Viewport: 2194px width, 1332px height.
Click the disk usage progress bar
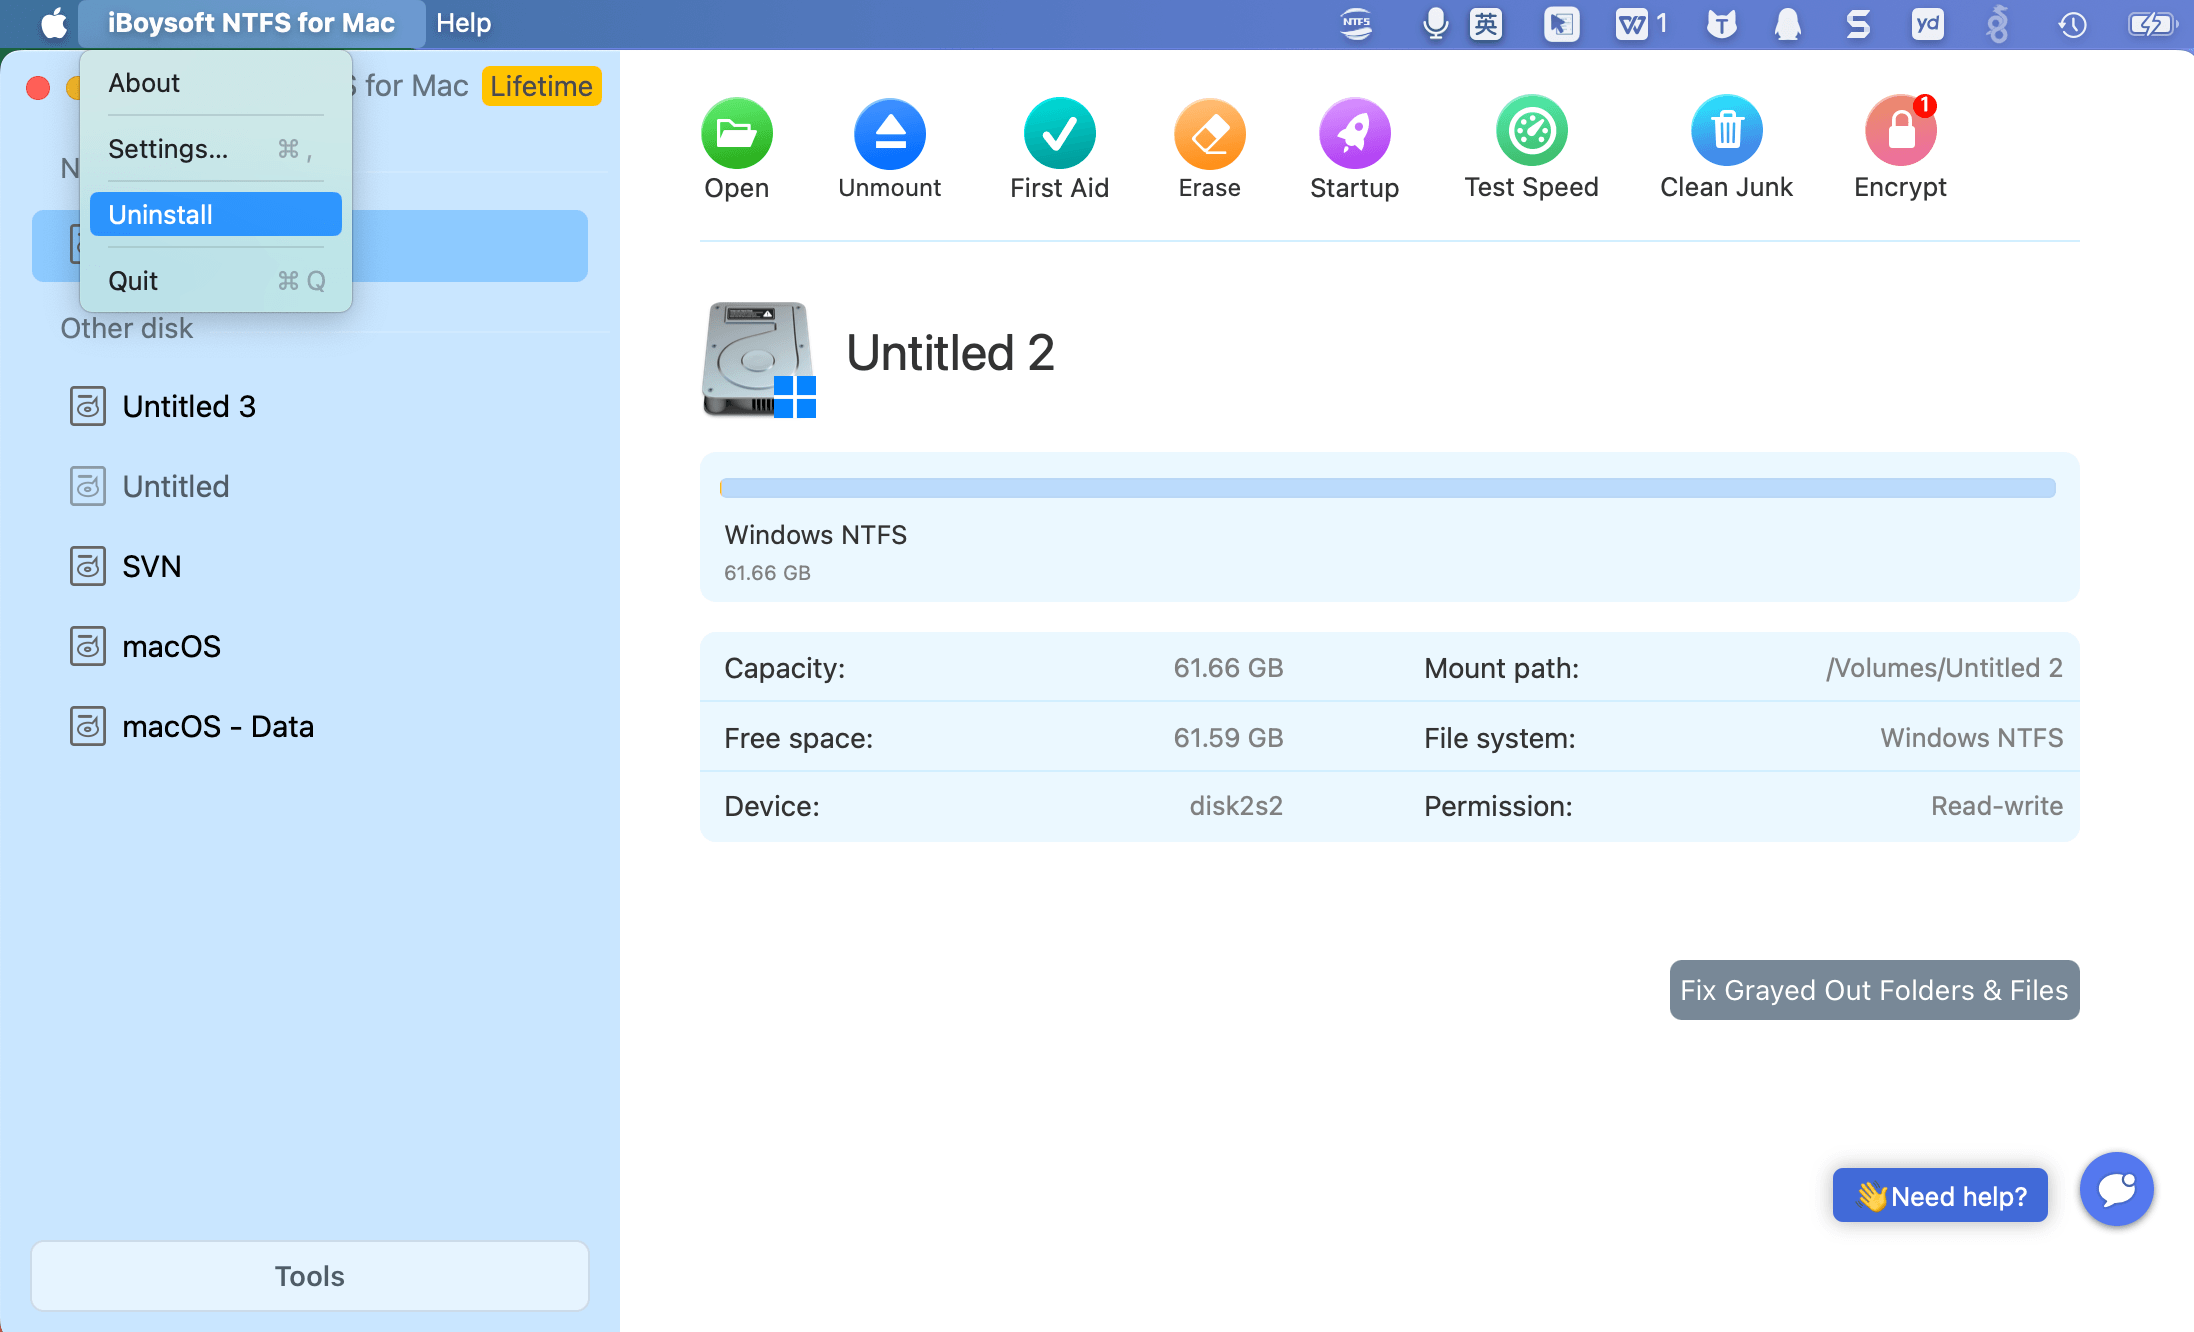(1388, 488)
